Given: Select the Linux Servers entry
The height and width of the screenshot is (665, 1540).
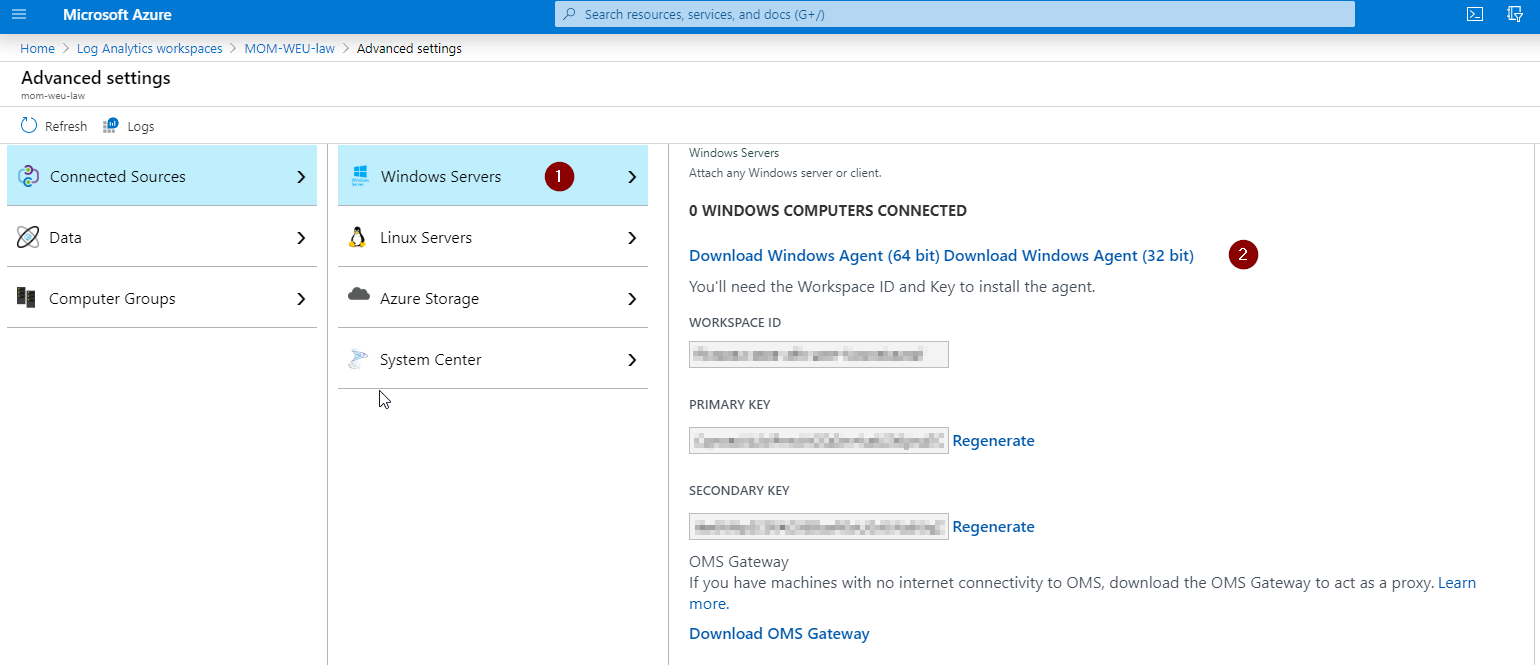Looking at the screenshot, I should point(493,237).
